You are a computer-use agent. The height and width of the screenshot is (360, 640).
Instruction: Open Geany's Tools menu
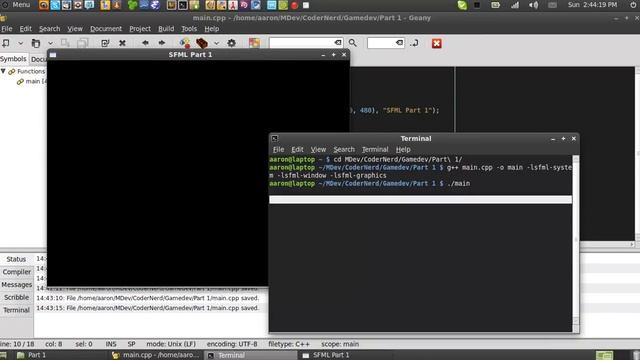[x=189, y=29]
